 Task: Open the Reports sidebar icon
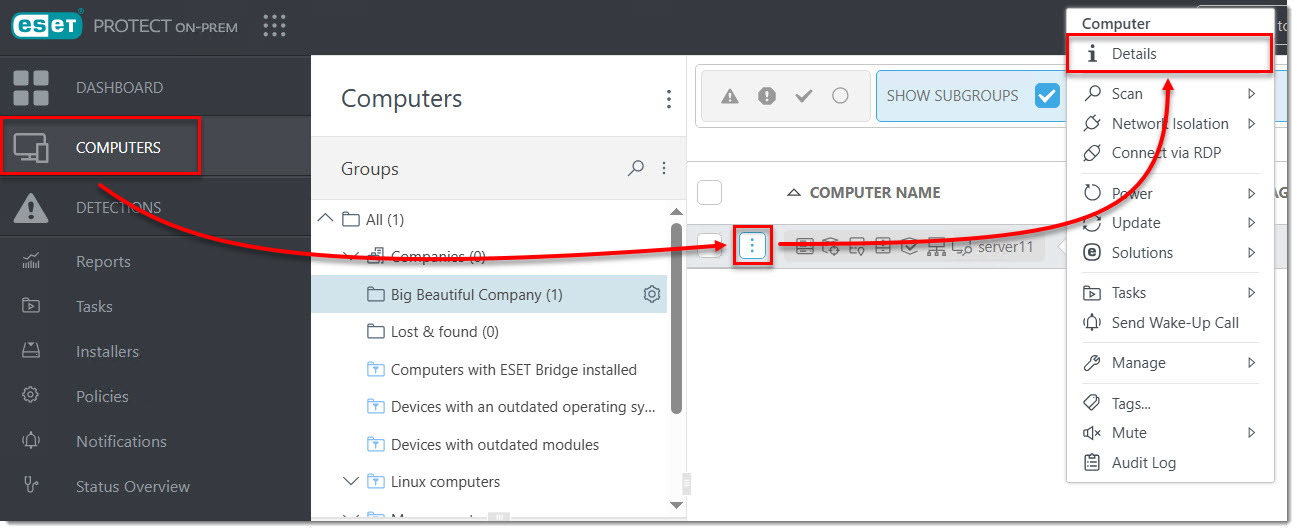tap(31, 262)
